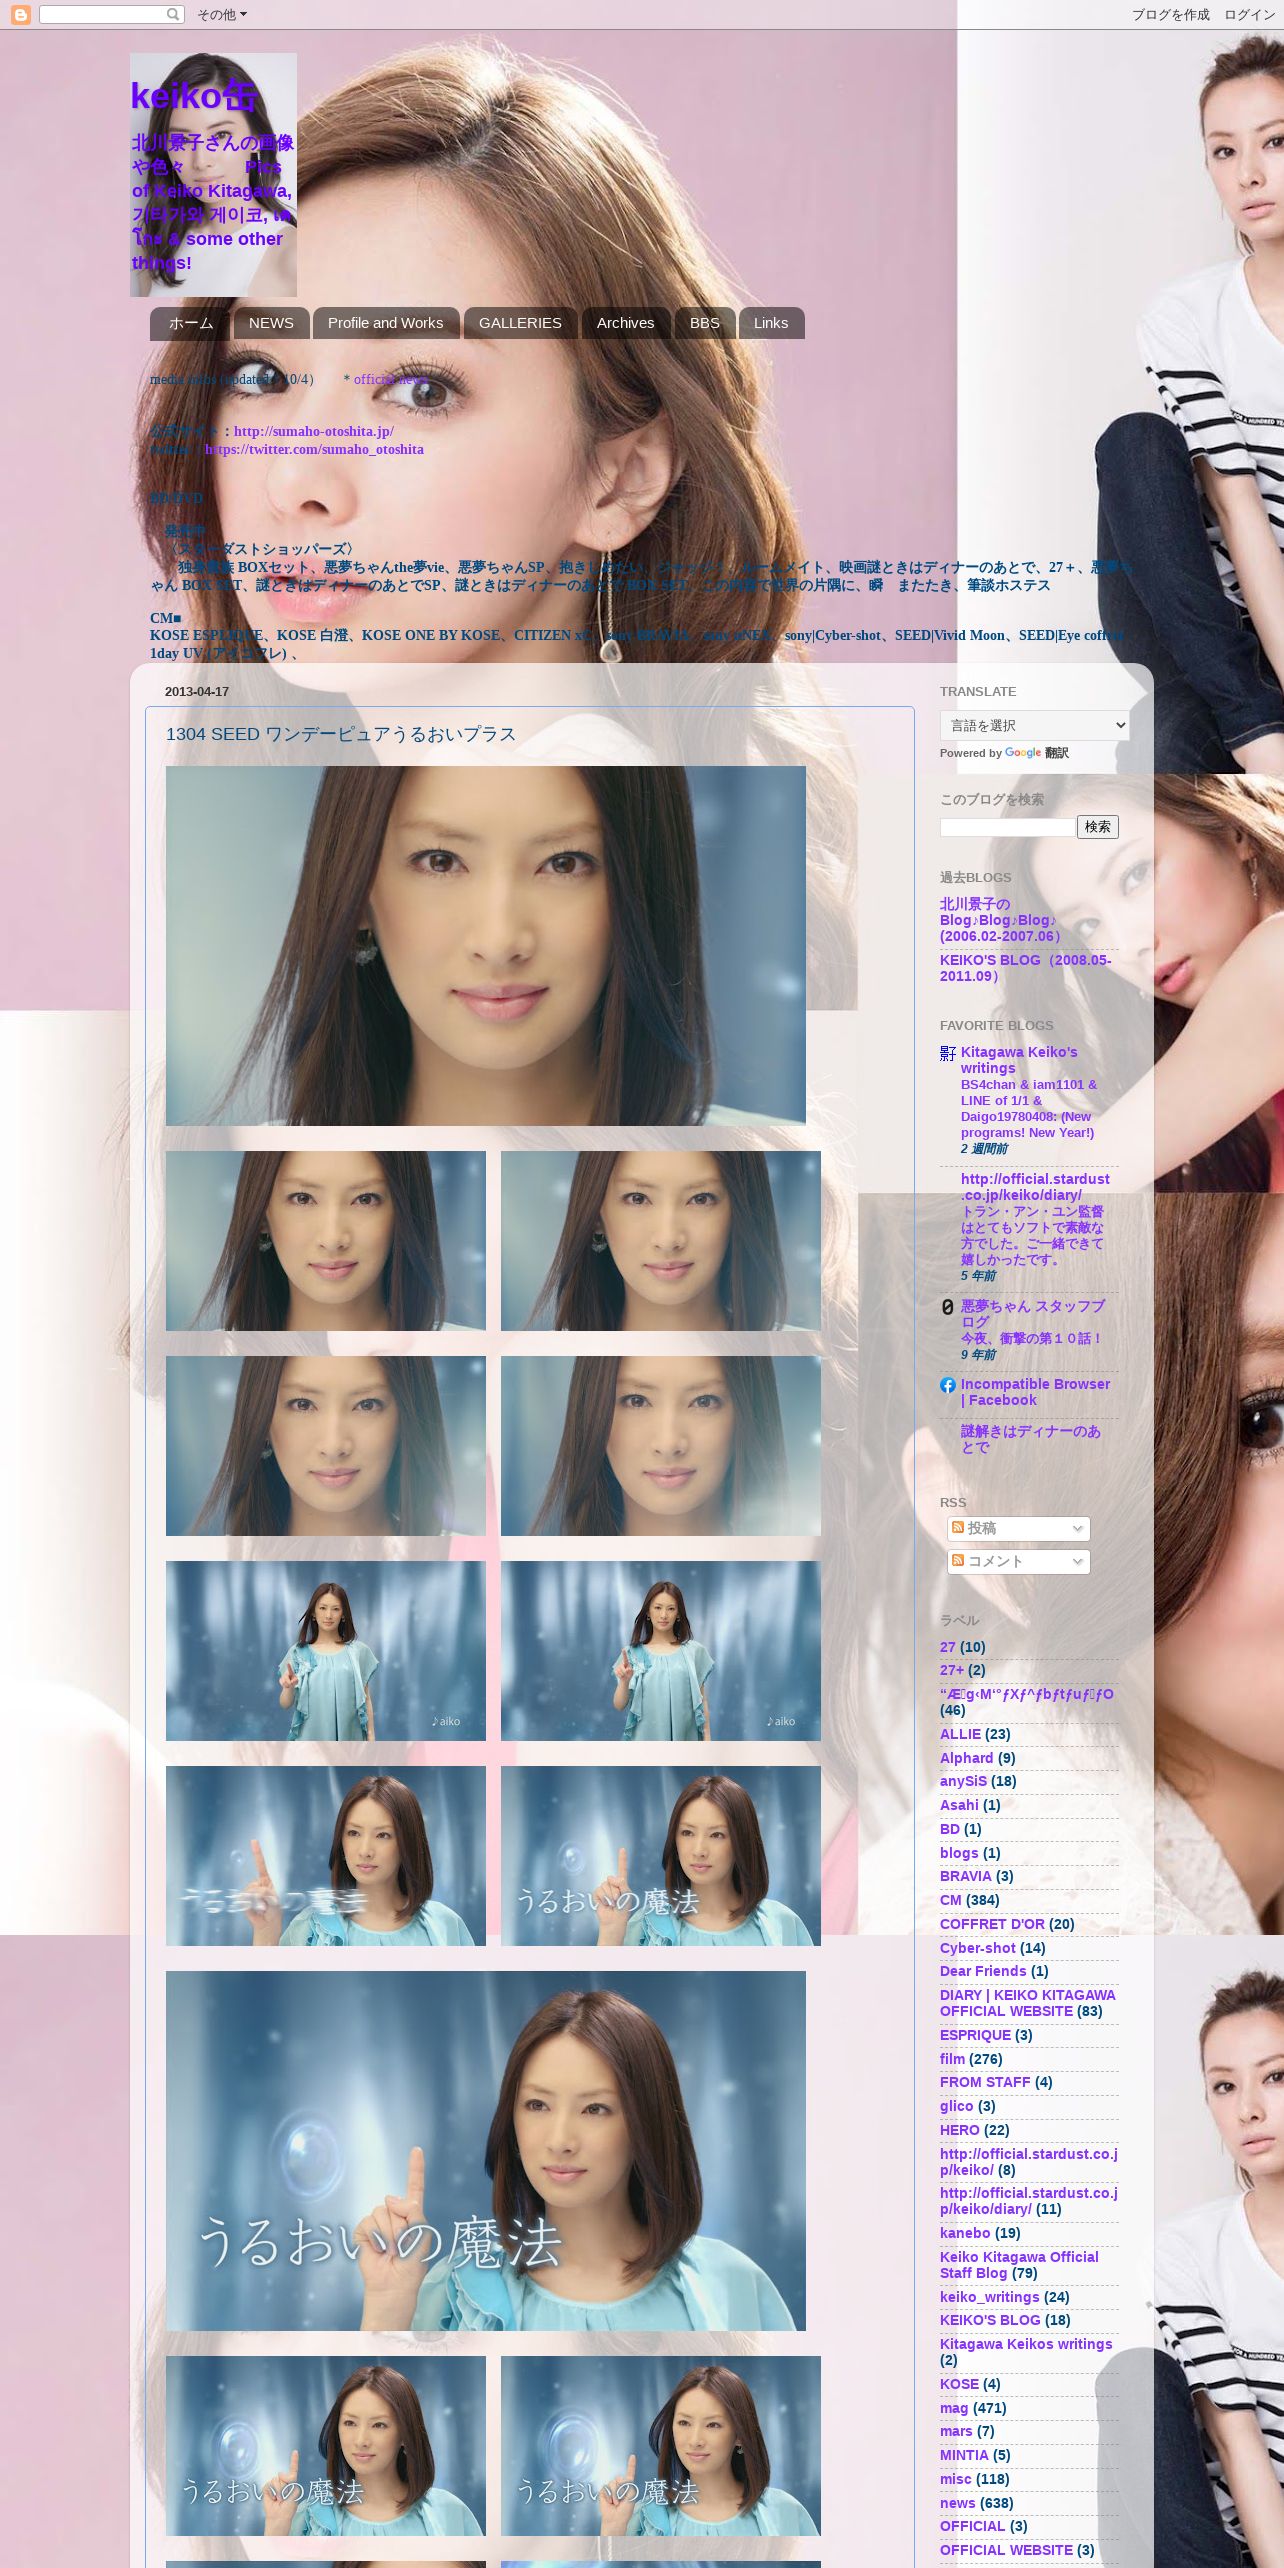Focus the top navbar search field

(x=102, y=14)
